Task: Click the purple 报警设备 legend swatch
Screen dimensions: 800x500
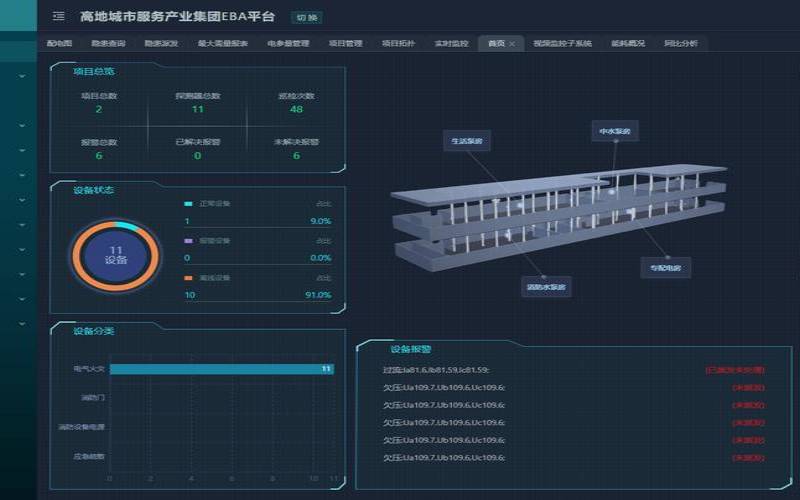Action: pyautogui.click(x=188, y=241)
